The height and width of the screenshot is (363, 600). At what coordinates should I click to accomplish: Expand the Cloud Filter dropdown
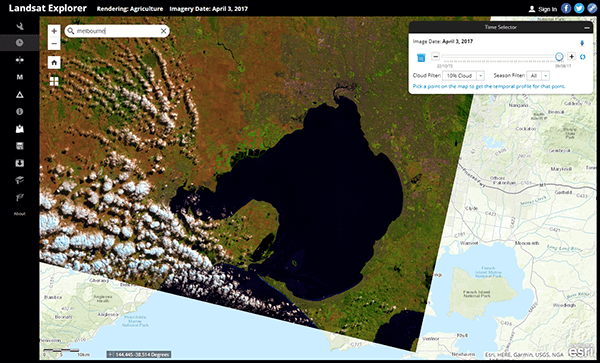[x=463, y=76]
